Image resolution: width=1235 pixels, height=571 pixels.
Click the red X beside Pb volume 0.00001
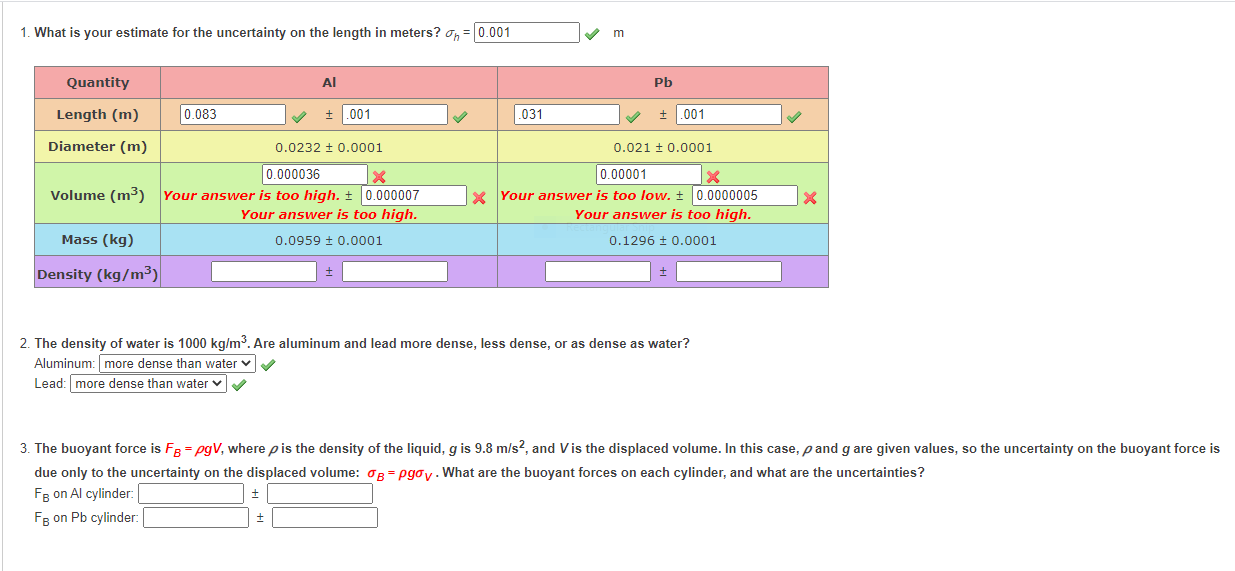coord(714,177)
